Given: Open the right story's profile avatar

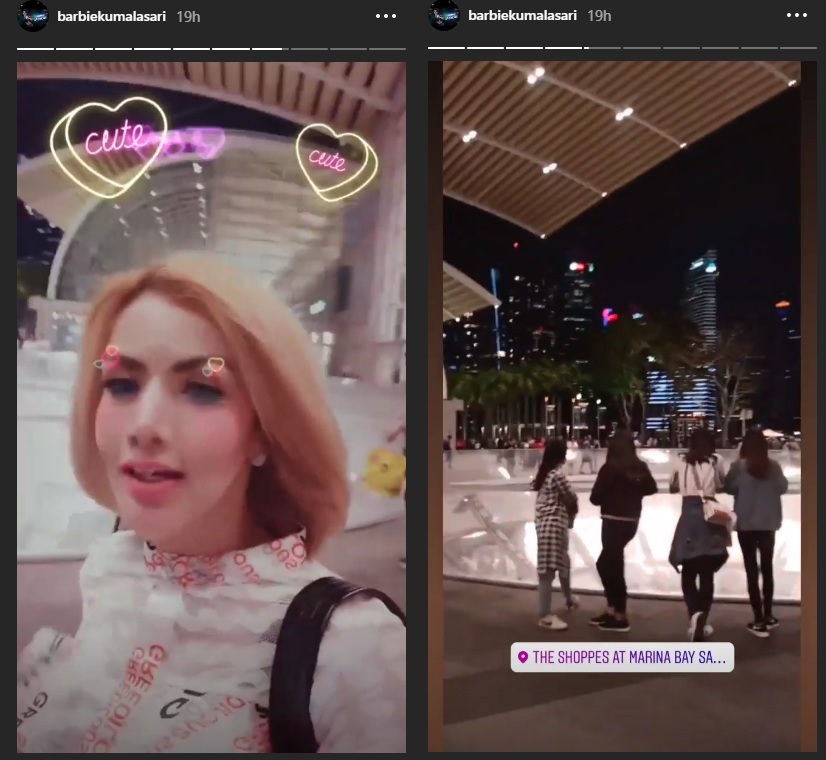Looking at the screenshot, I should click(444, 16).
